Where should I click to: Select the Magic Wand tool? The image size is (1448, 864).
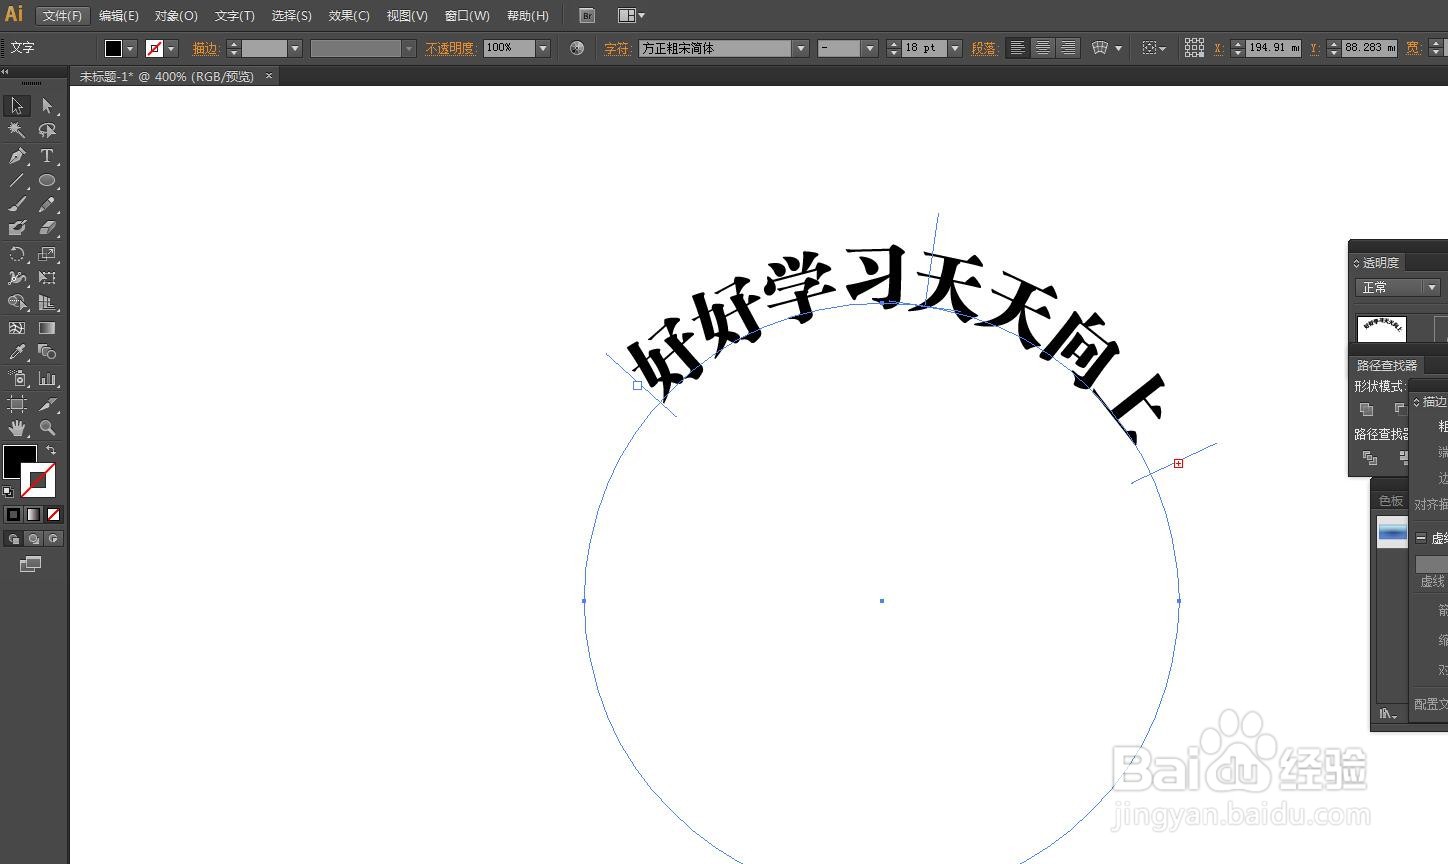(17, 130)
